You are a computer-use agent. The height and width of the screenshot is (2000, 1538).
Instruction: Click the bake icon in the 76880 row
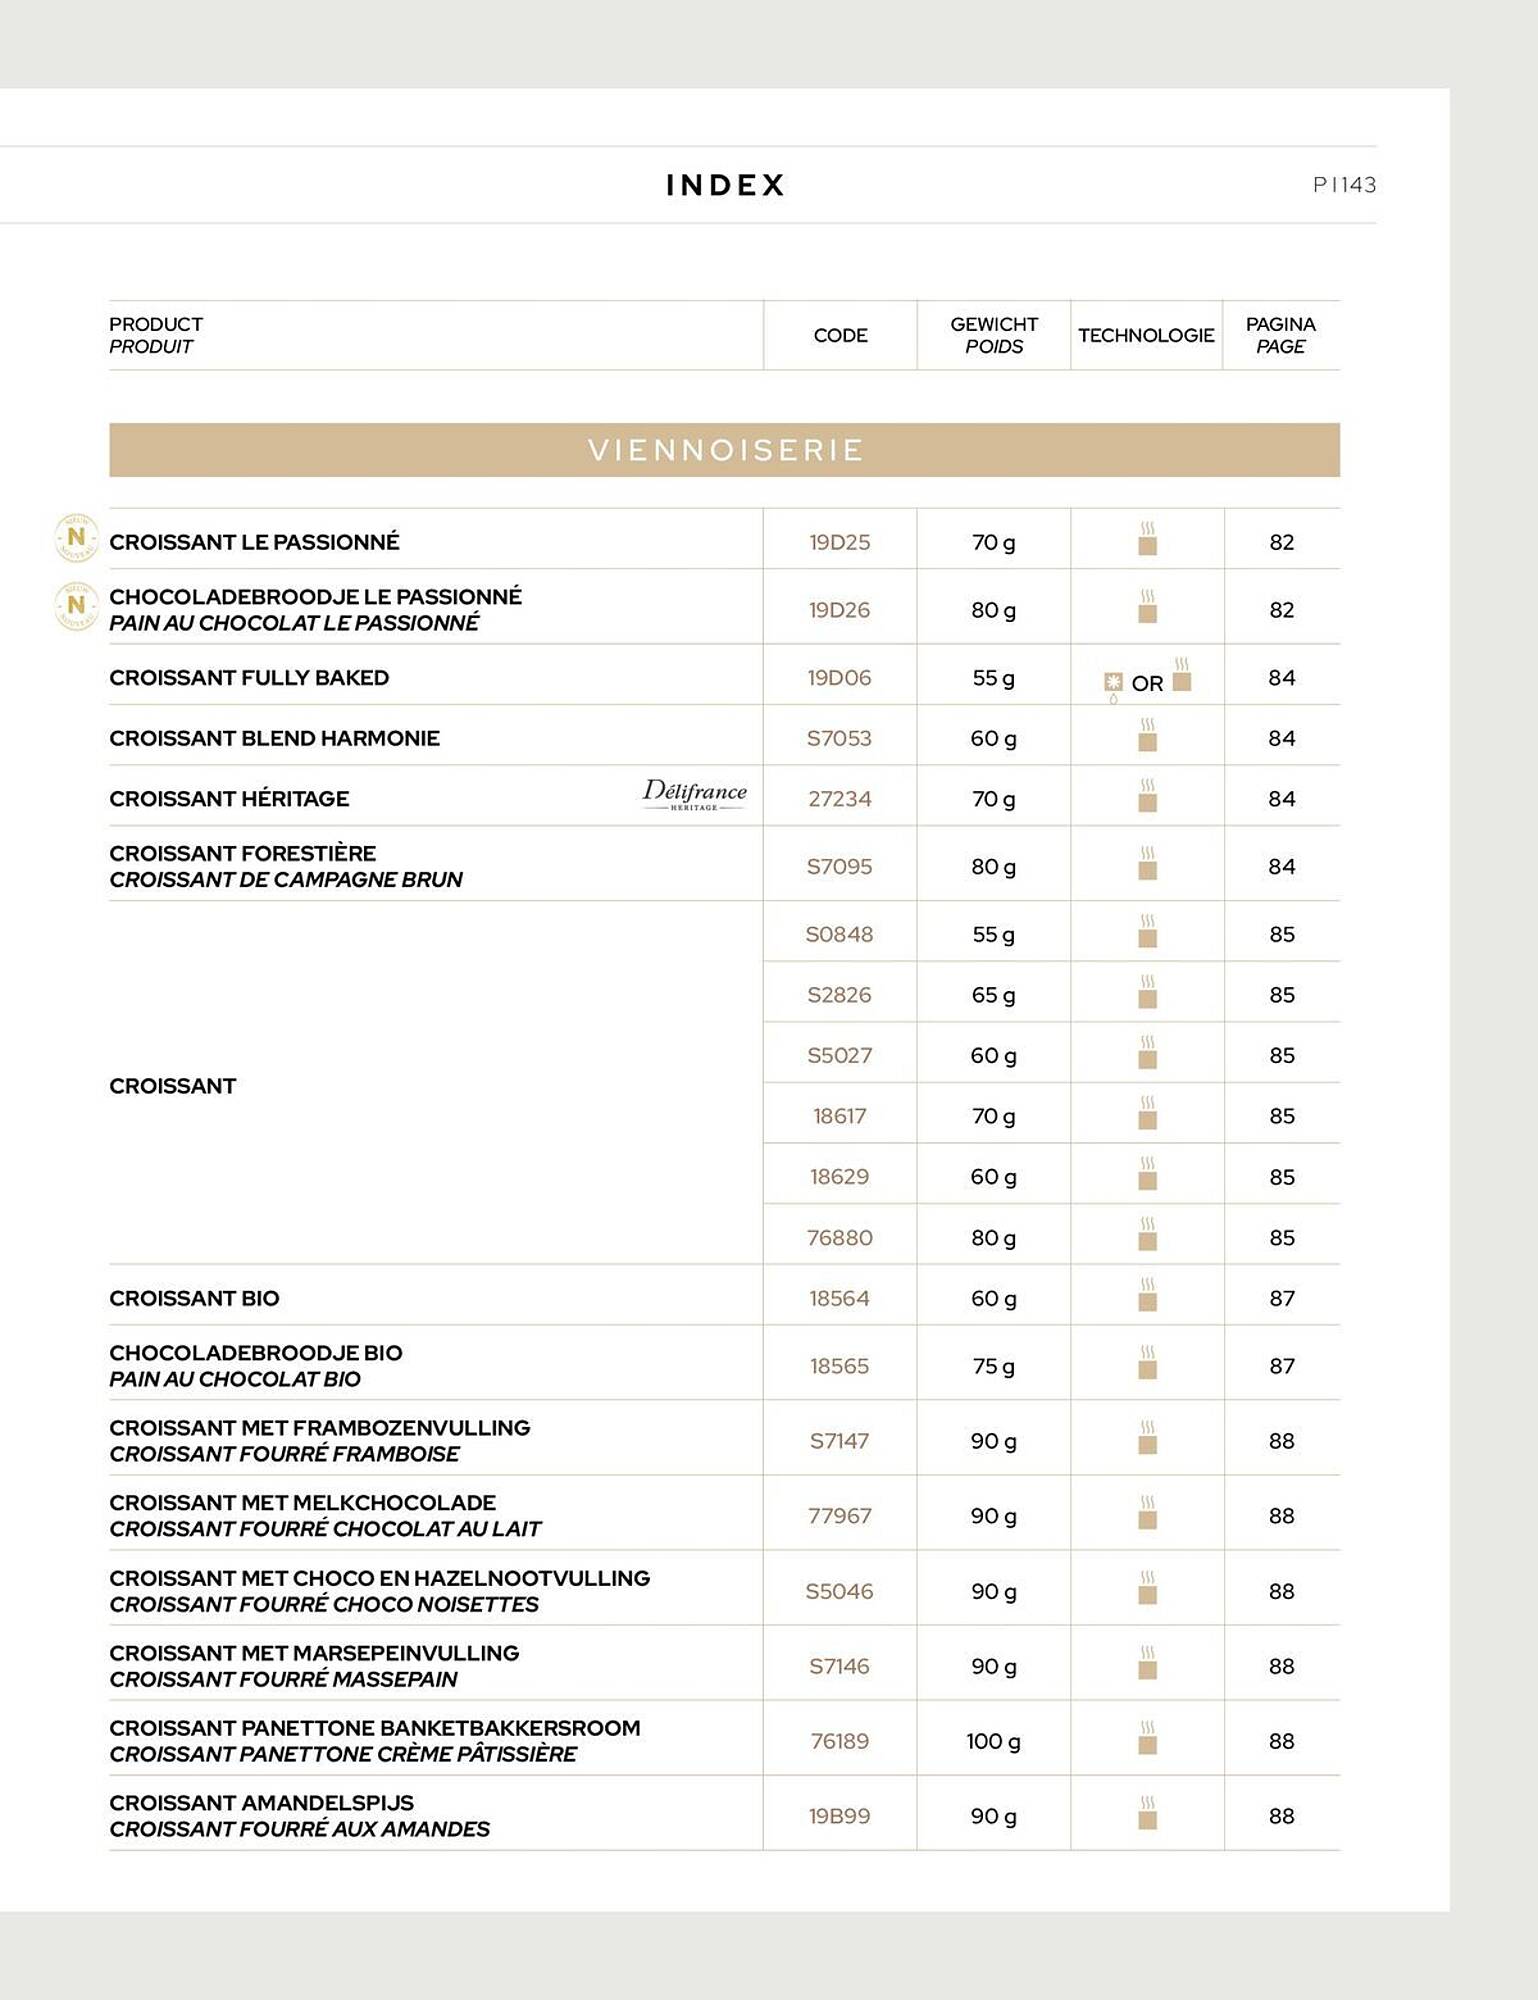click(x=1148, y=1234)
